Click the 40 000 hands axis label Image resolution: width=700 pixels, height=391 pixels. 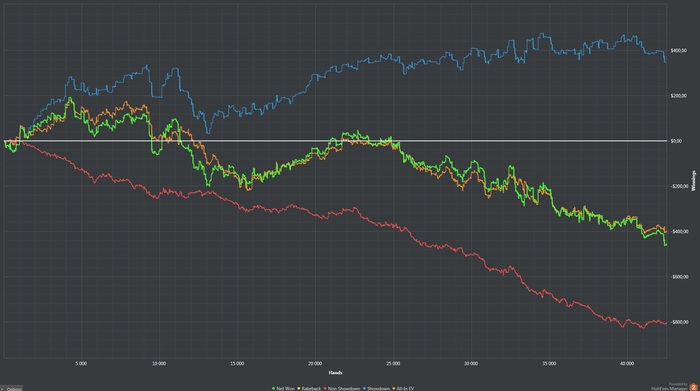click(x=627, y=364)
